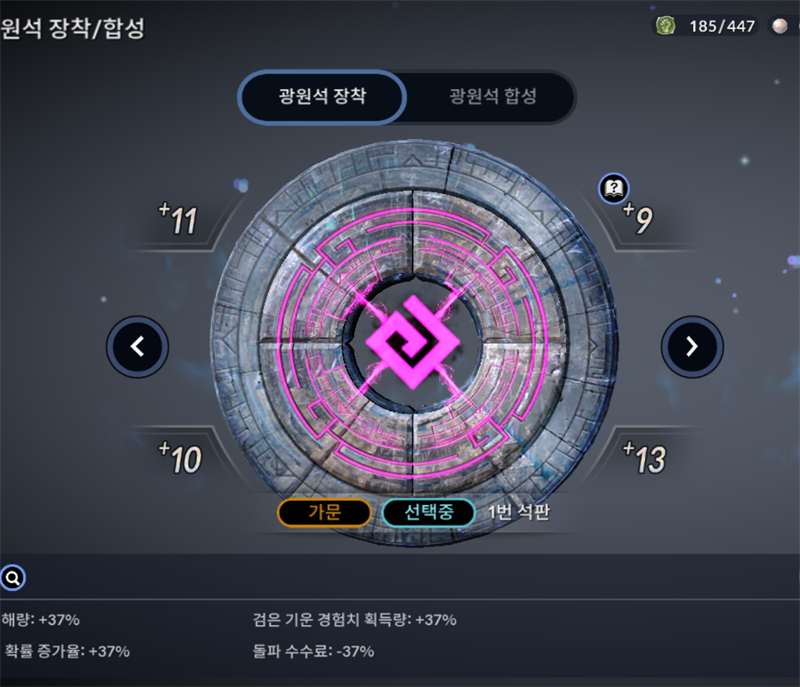800x687 pixels.
Task: Open the help book icon near +9
Action: click(614, 189)
